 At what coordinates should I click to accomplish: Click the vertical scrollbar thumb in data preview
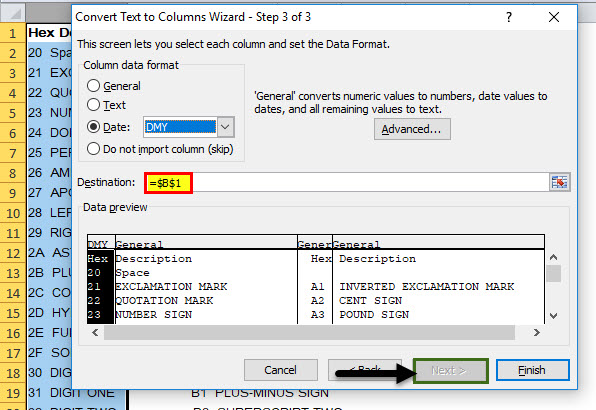pyautogui.click(x=553, y=274)
